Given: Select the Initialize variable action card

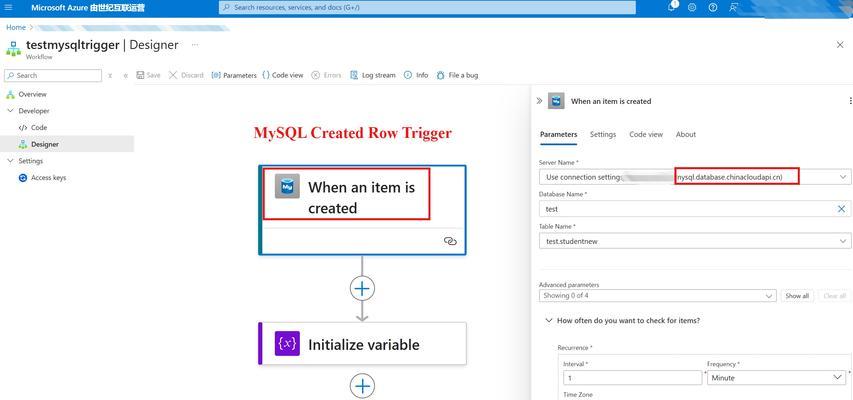Looking at the screenshot, I should click(362, 343).
